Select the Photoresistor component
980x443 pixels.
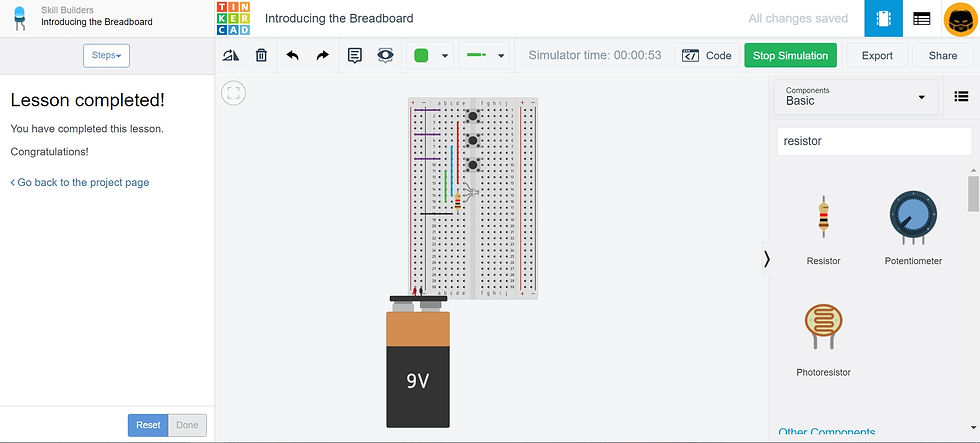click(823, 340)
